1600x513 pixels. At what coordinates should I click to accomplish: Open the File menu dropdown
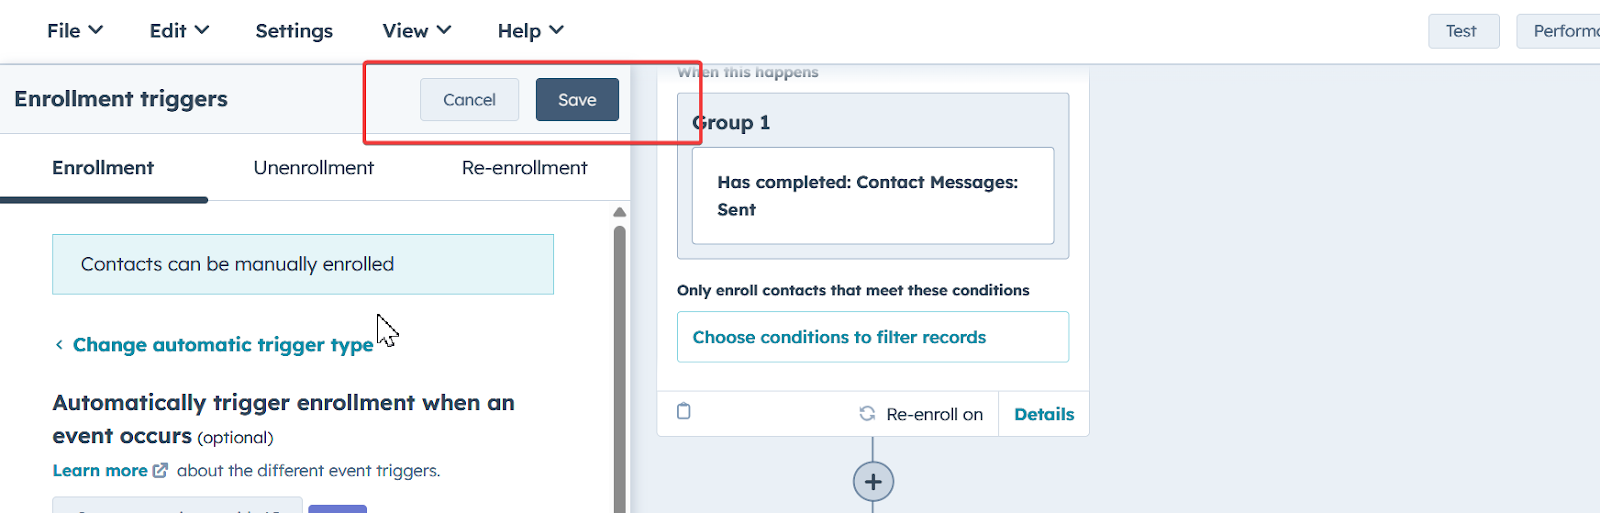pos(75,31)
